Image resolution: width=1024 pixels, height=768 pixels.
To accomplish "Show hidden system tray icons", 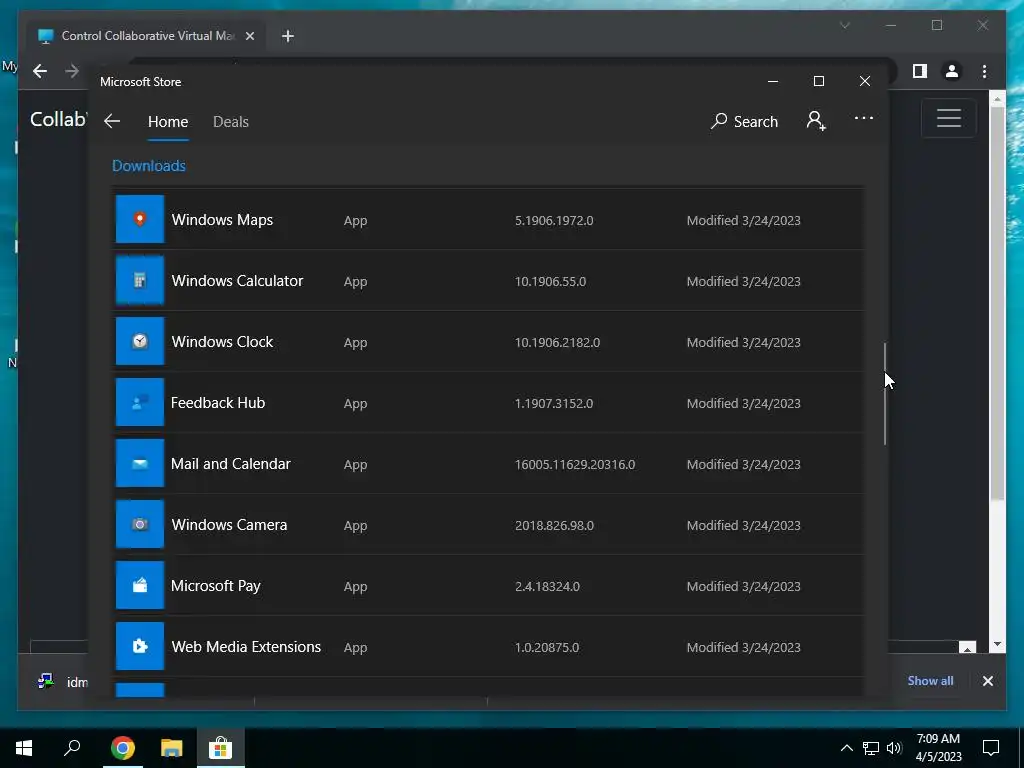I will click(846, 748).
